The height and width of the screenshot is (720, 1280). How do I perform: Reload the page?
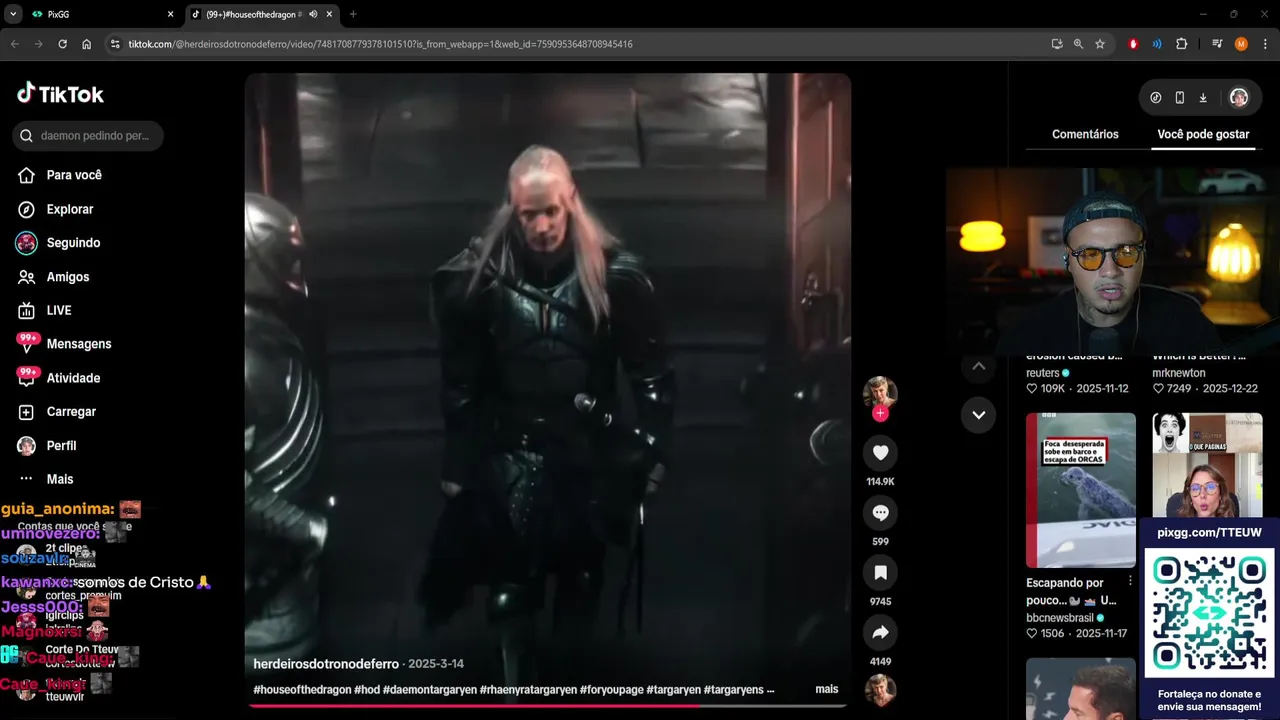[62, 44]
